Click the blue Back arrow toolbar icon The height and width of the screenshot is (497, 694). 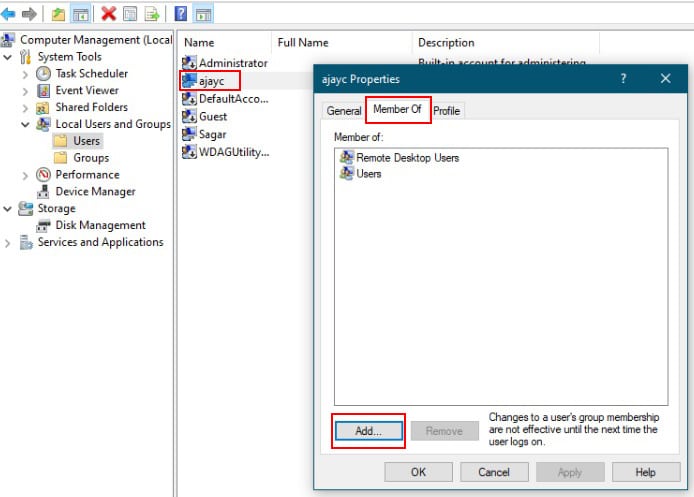pyautogui.click(x=8, y=14)
